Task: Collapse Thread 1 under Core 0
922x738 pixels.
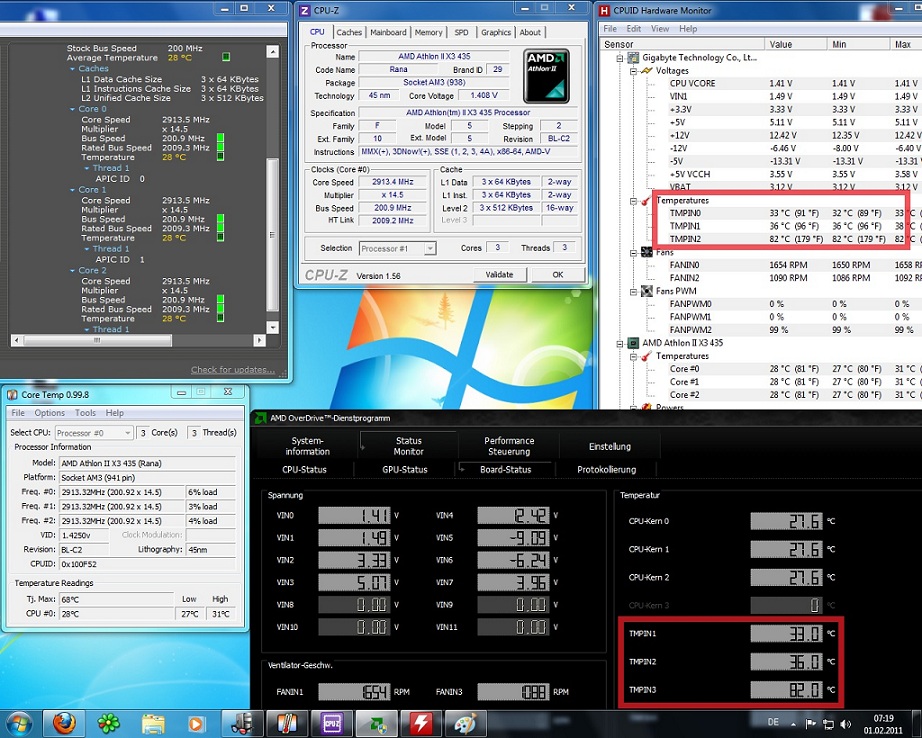Action: [87, 168]
